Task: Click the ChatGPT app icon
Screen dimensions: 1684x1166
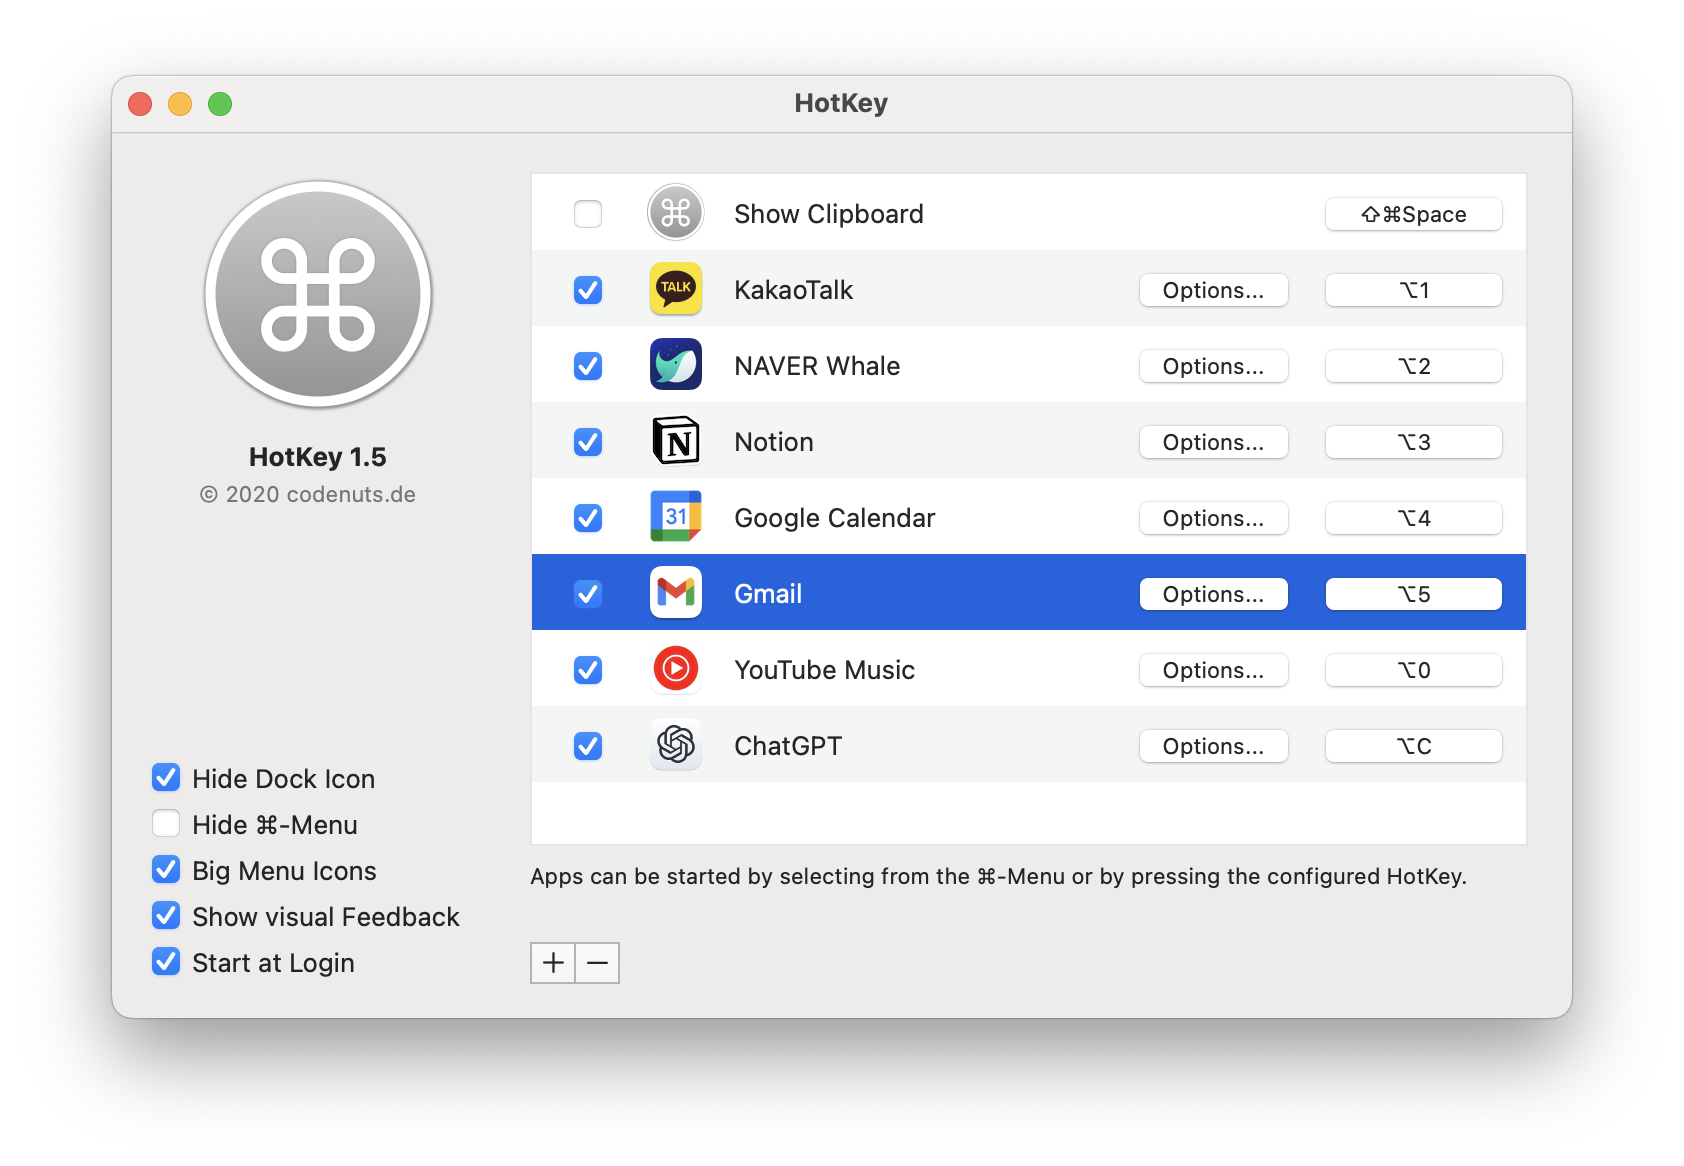Action: (676, 745)
